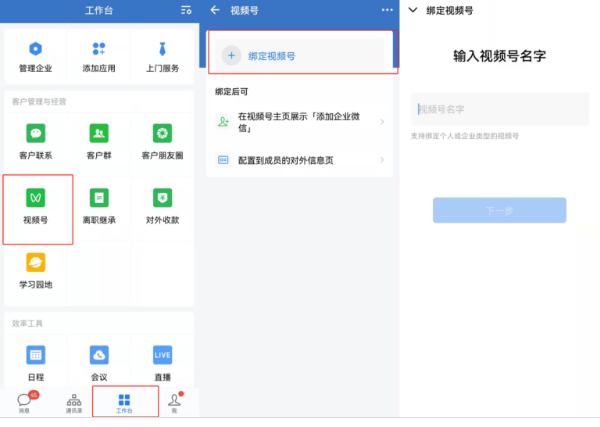Image resolution: width=600 pixels, height=427 pixels.
Task: Click the 绑定视频号 (Bind Channel) button
Action: coord(302,57)
